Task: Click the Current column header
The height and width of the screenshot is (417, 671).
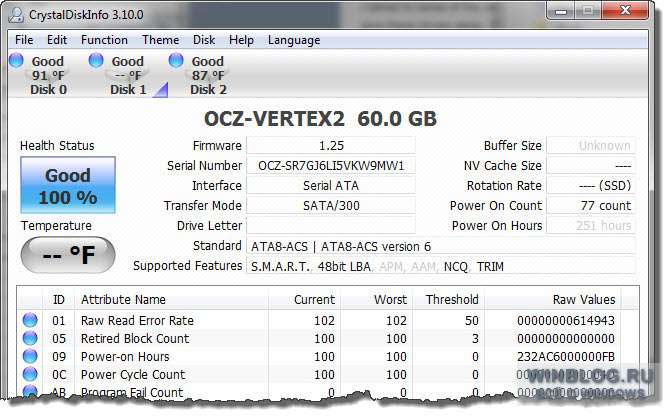Action: (304, 299)
